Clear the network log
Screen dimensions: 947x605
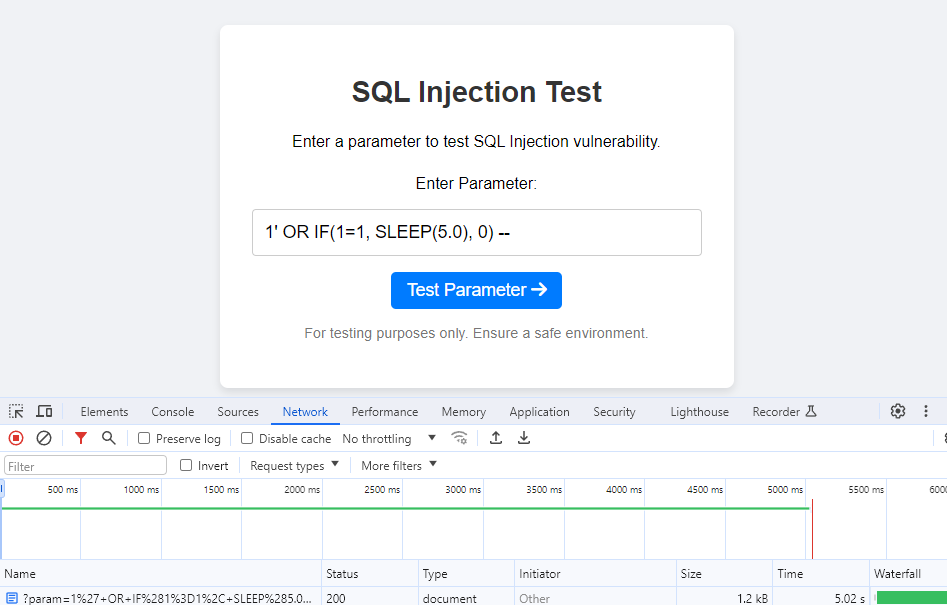coord(44,438)
